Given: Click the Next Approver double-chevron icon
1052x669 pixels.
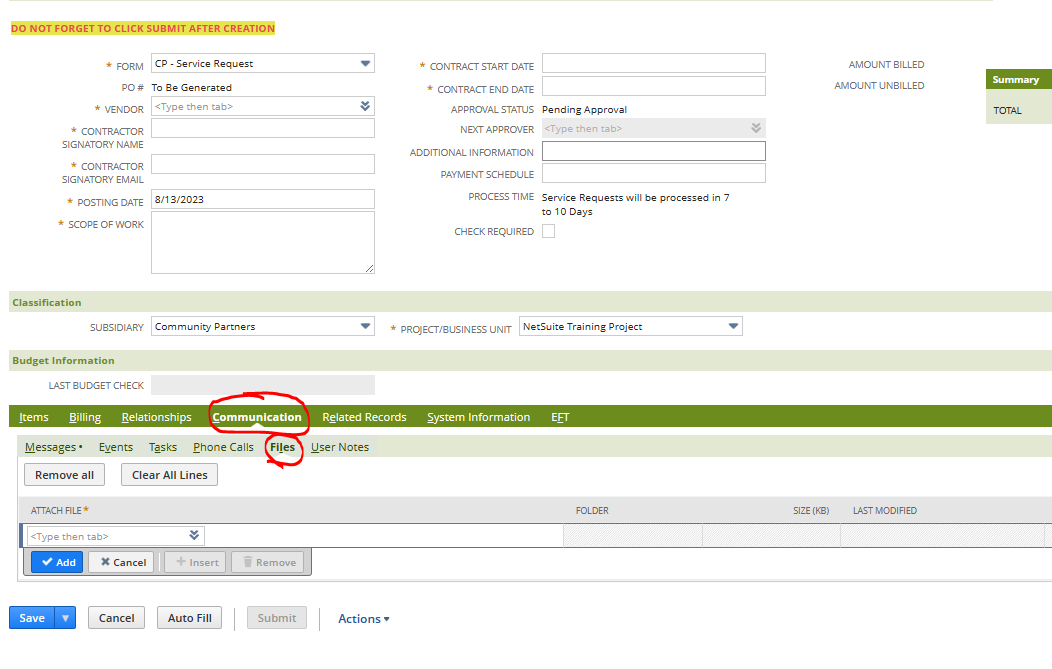Looking at the screenshot, I should (x=756, y=128).
